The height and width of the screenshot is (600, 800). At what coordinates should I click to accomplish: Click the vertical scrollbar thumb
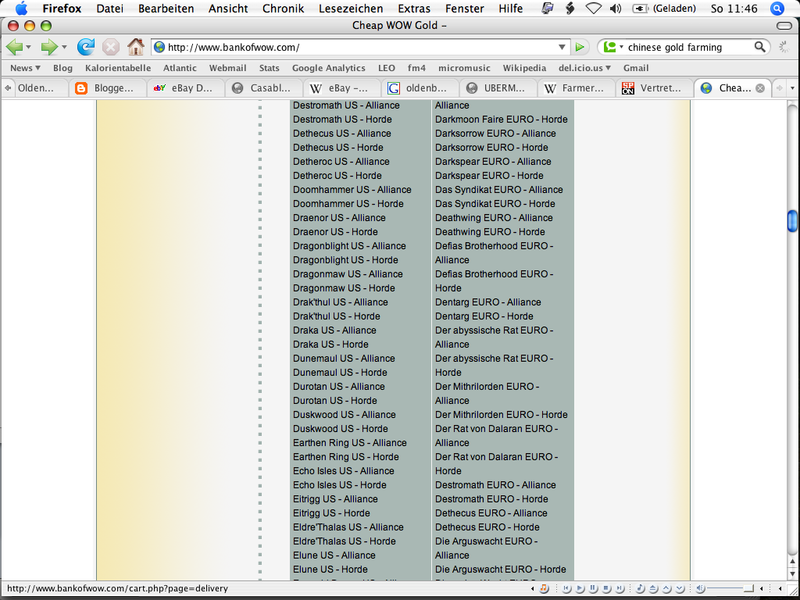pos(792,220)
